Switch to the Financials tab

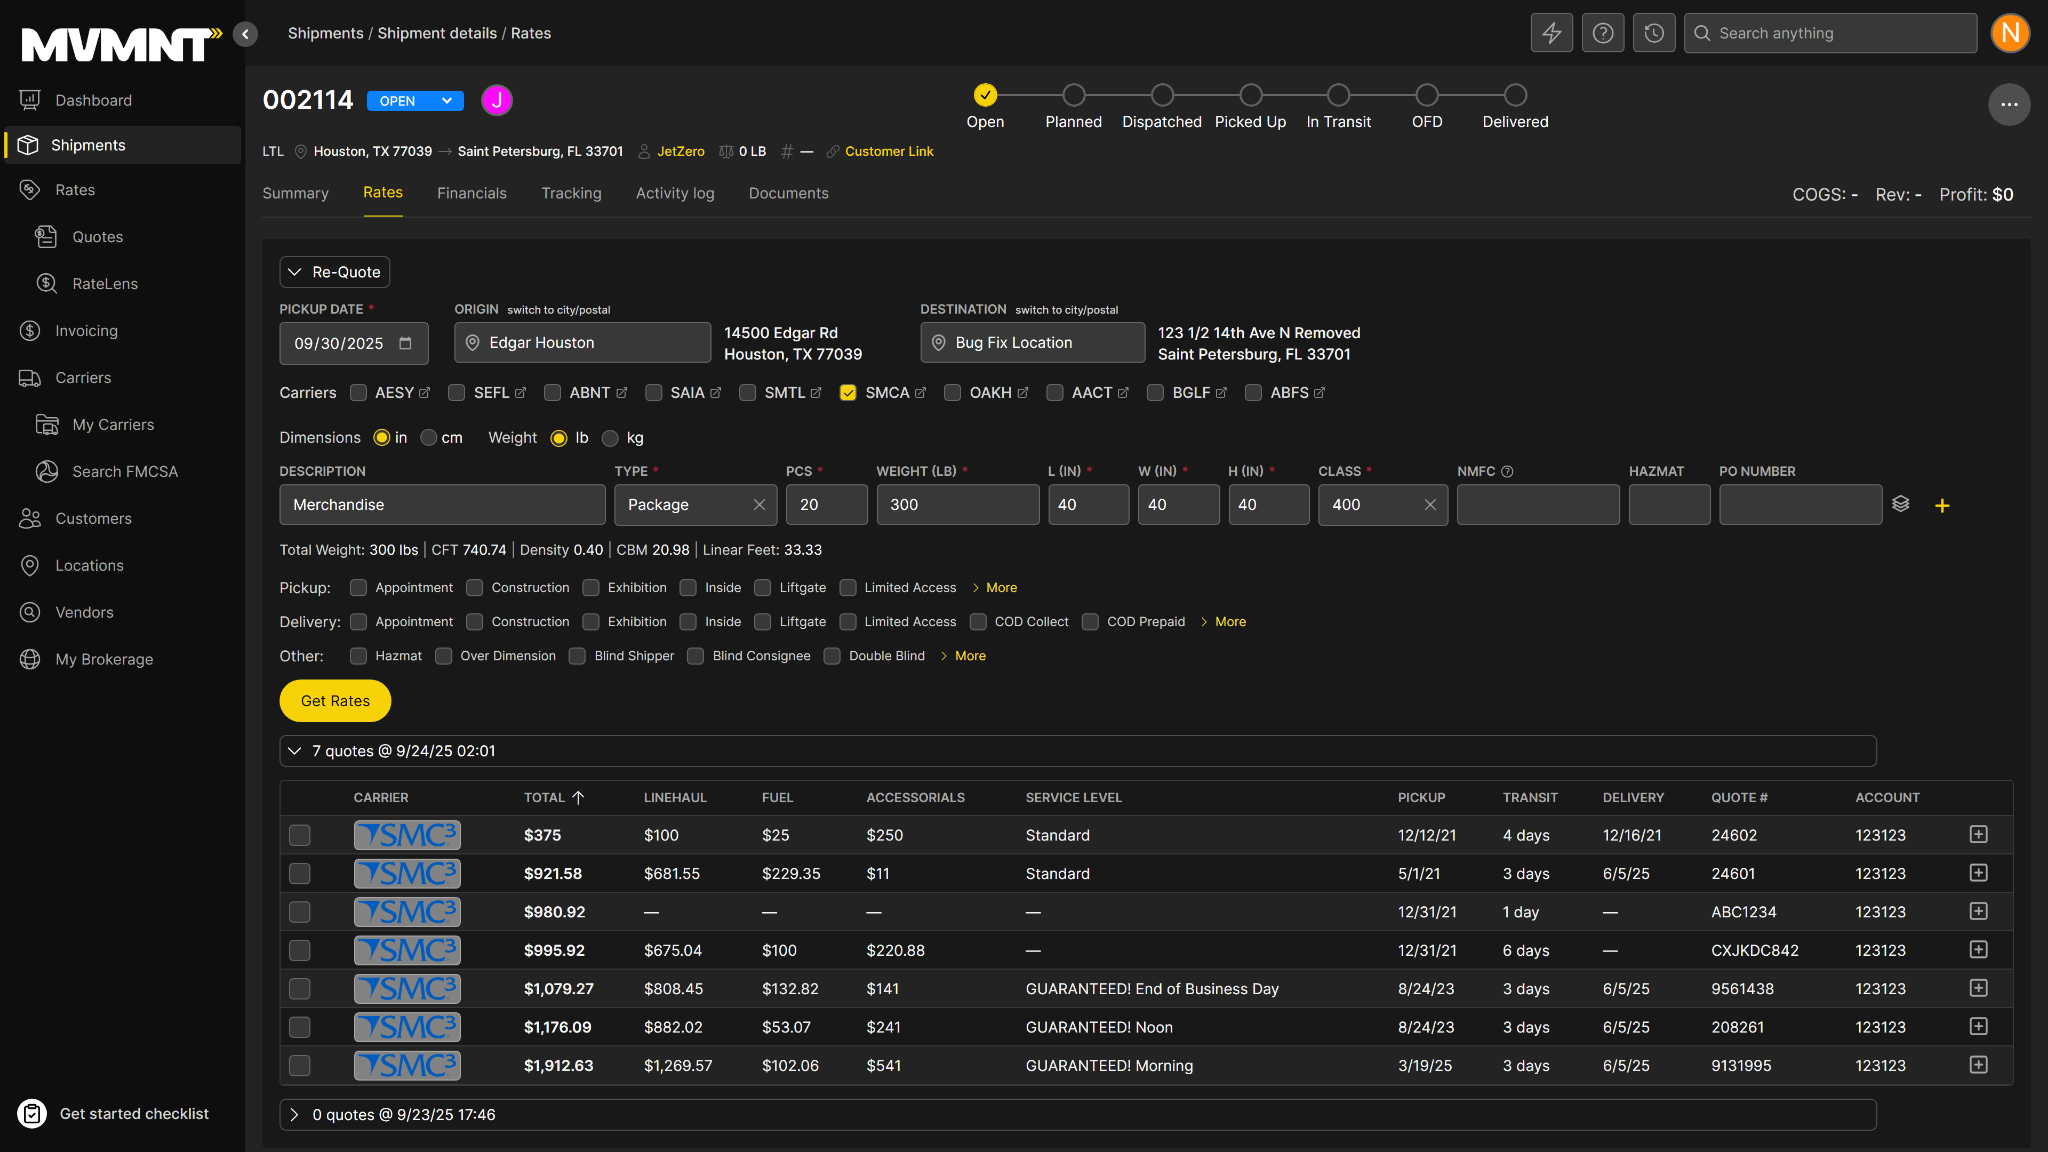(471, 193)
